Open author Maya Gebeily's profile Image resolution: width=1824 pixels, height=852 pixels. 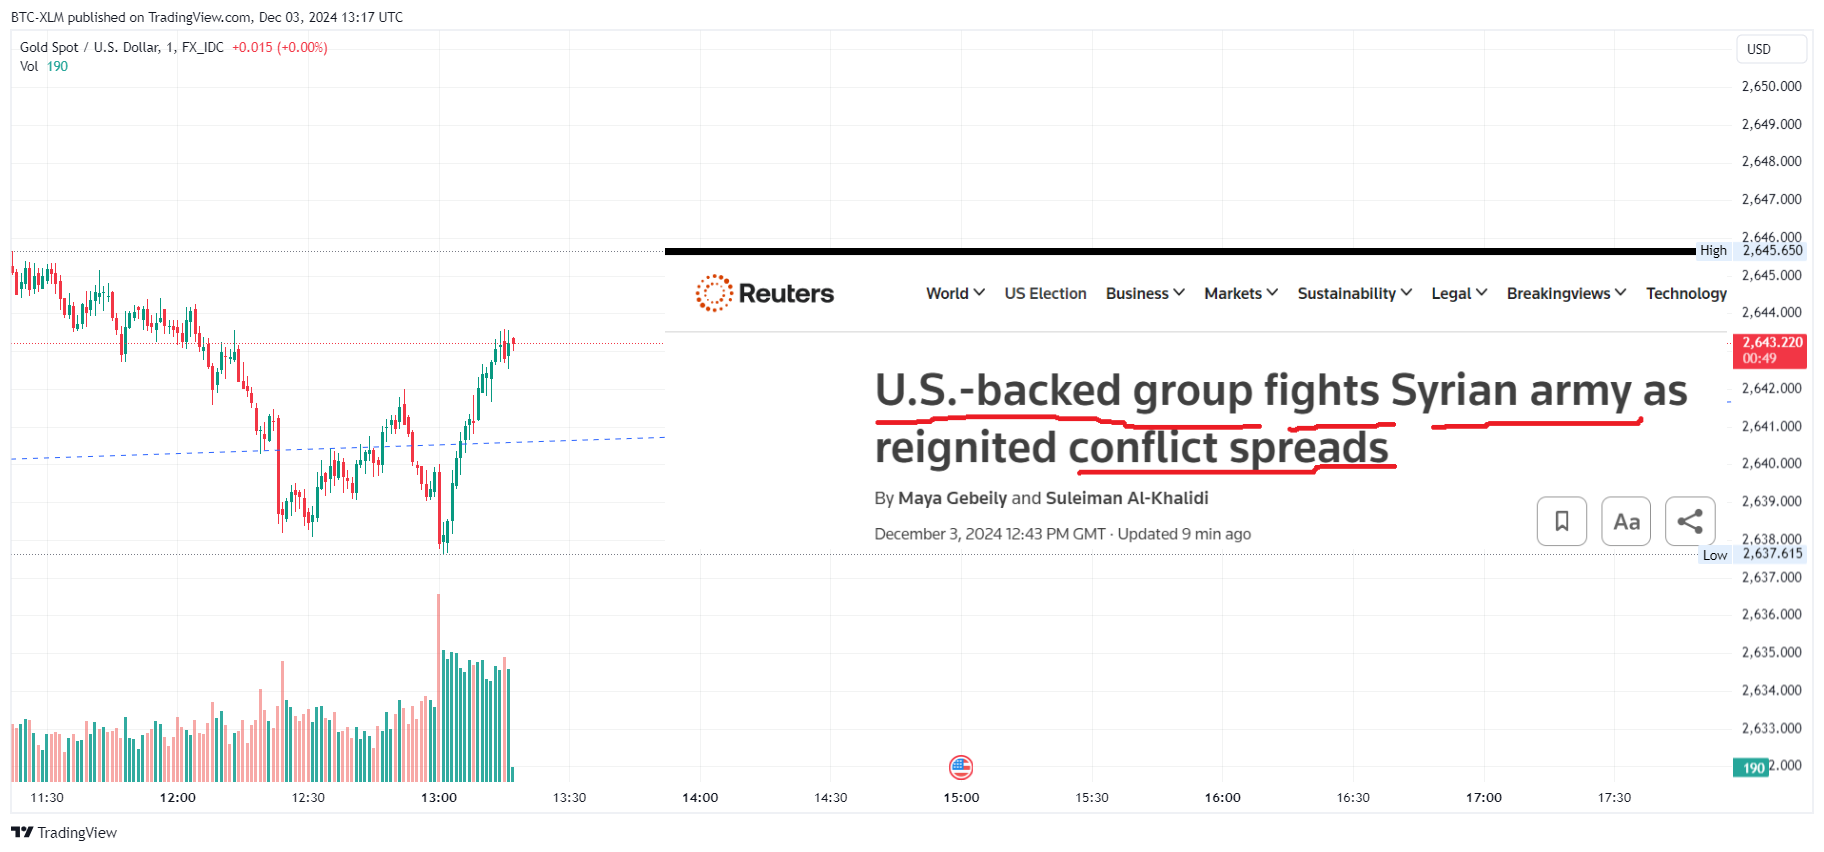coord(952,498)
